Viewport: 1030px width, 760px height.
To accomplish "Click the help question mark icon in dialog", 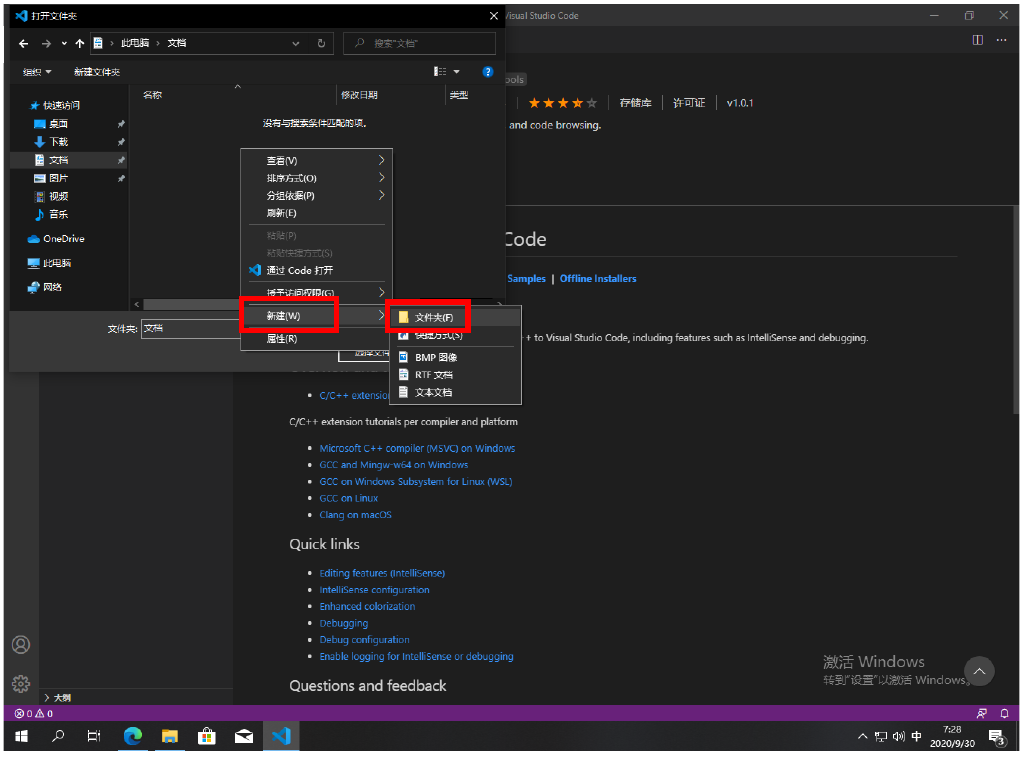I will click(488, 72).
